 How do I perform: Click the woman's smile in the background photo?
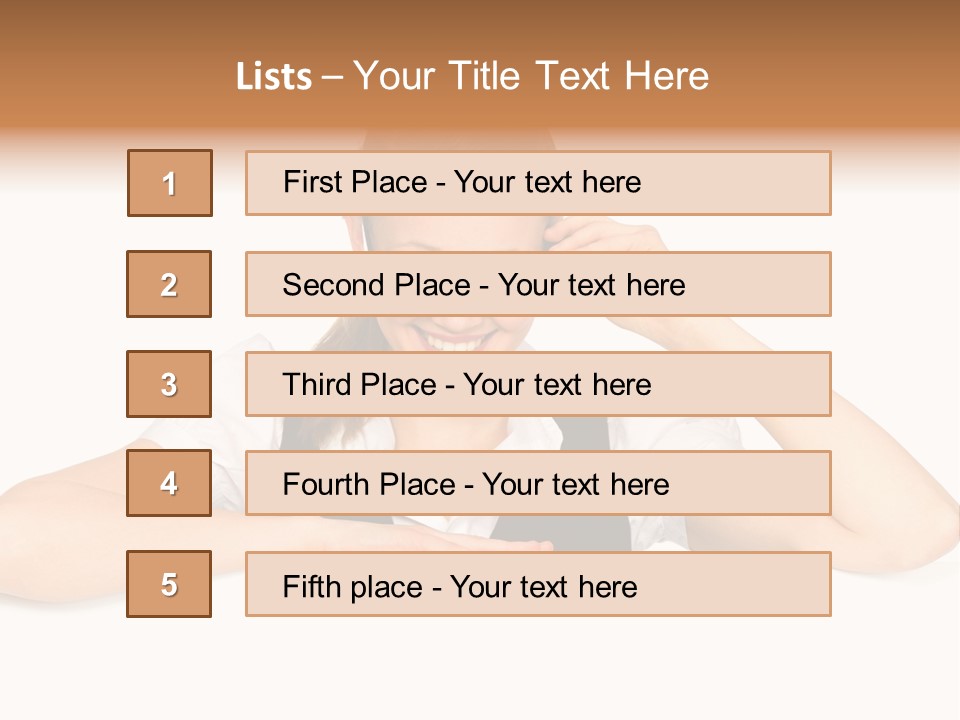pos(455,342)
